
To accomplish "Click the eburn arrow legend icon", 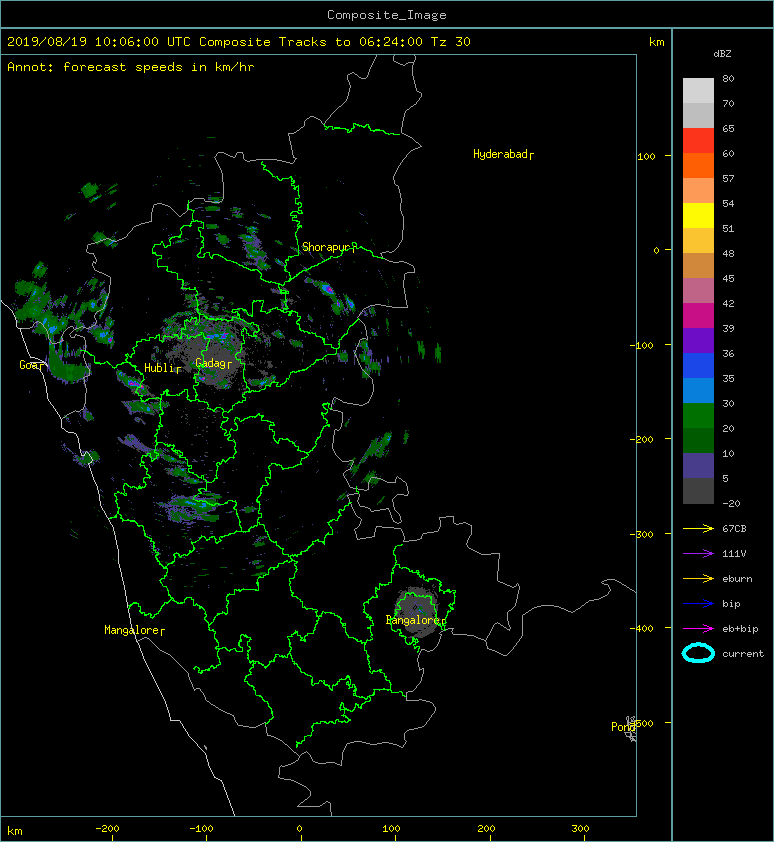I will point(698,579).
